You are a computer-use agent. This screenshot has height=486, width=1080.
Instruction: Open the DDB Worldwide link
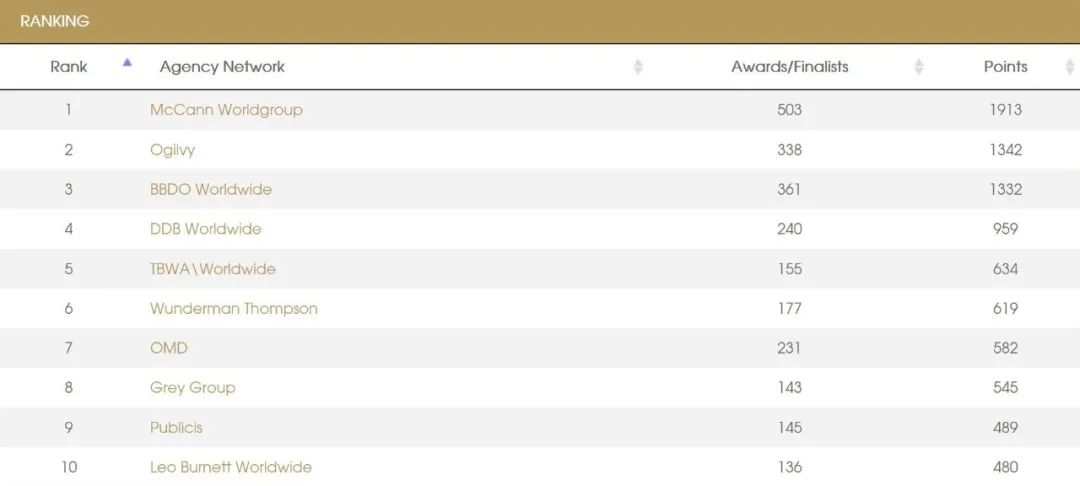pos(205,229)
